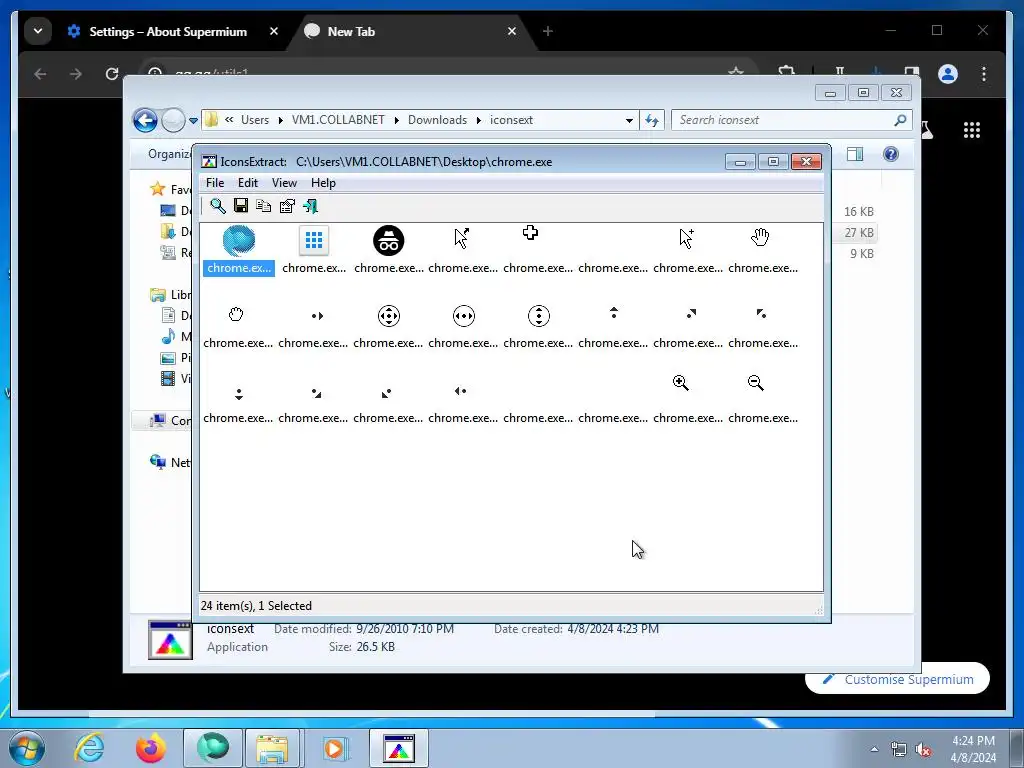Select the Network item in Explorer sidebar

pos(170,462)
